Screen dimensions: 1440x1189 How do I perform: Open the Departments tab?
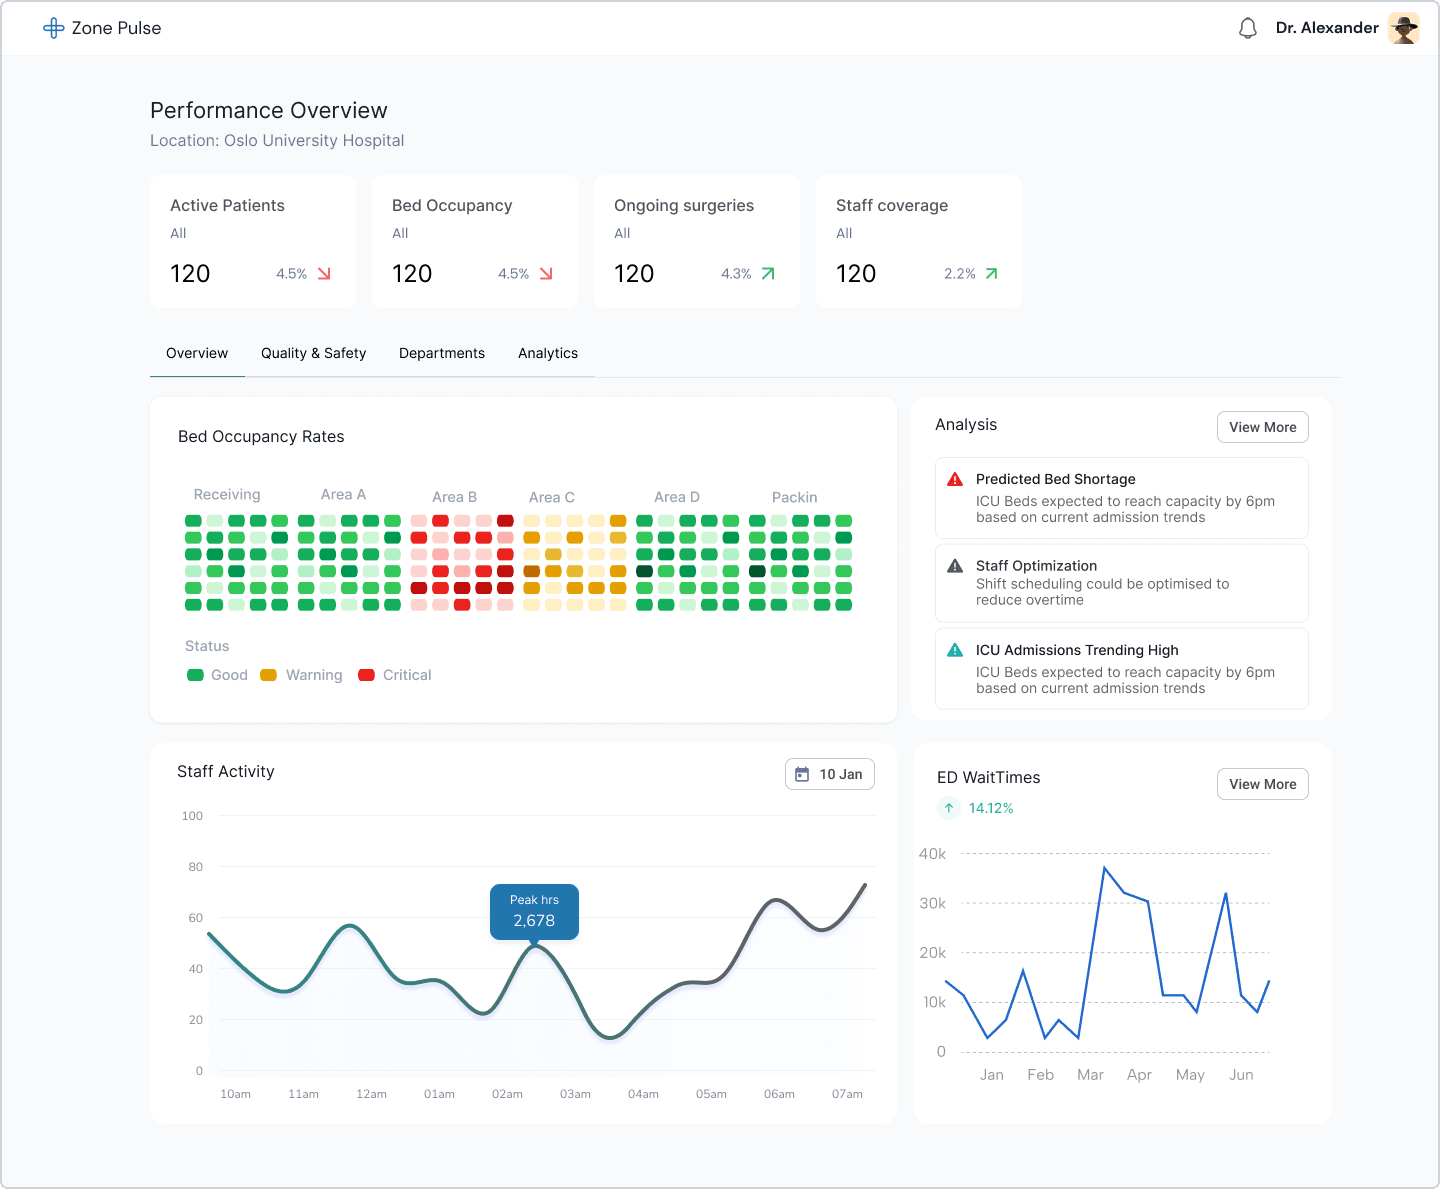click(442, 353)
